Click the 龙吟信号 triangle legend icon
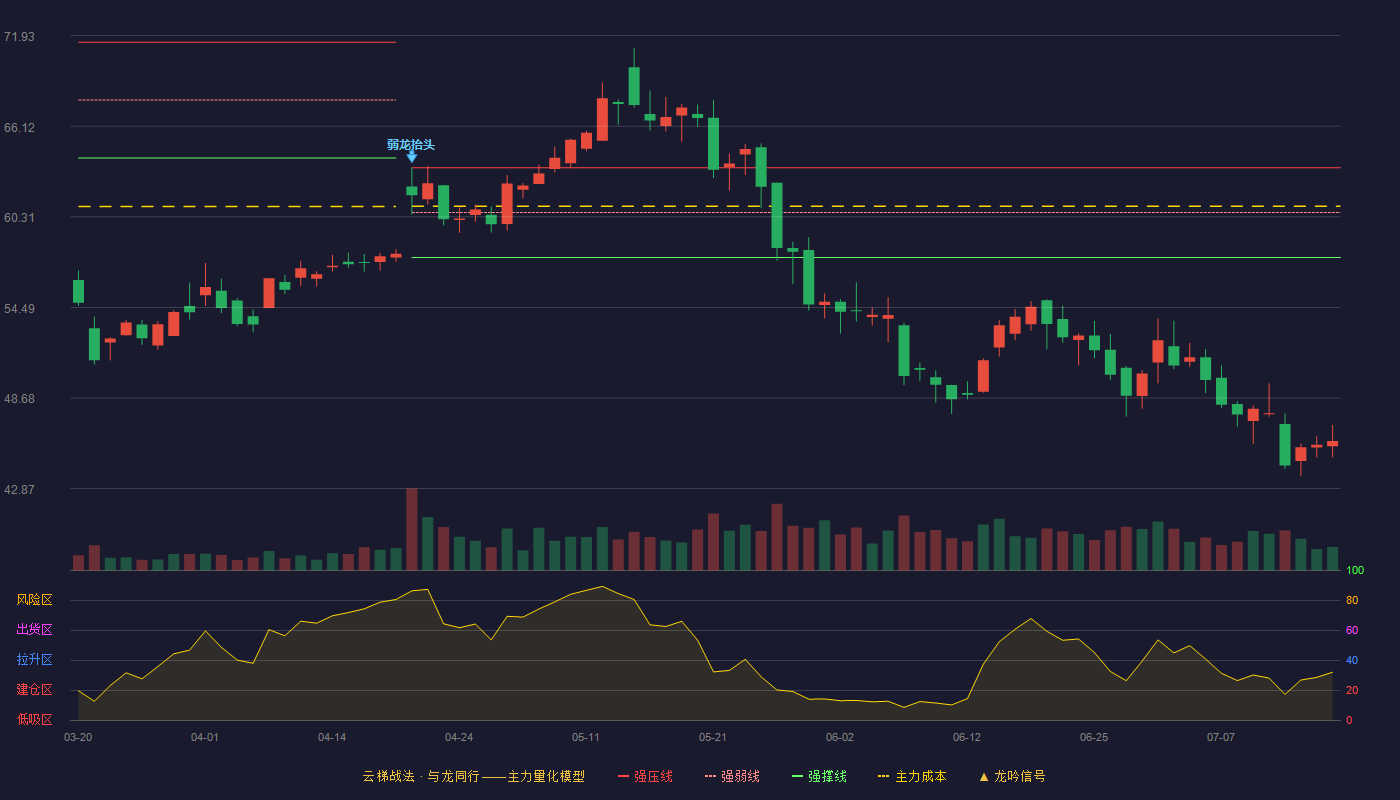 (x=984, y=776)
